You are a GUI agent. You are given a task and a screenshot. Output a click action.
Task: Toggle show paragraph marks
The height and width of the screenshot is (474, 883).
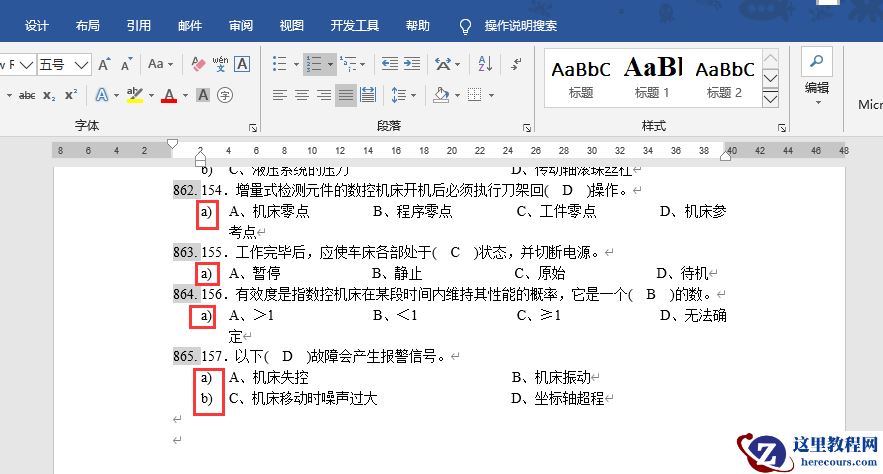[516, 64]
